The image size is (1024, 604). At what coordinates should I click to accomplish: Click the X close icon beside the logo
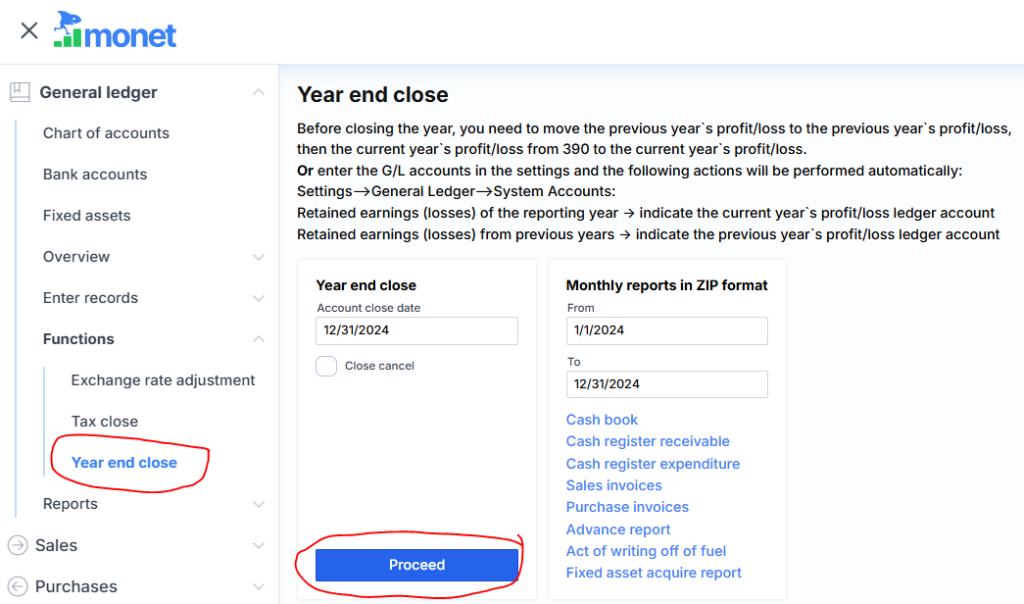tap(29, 30)
